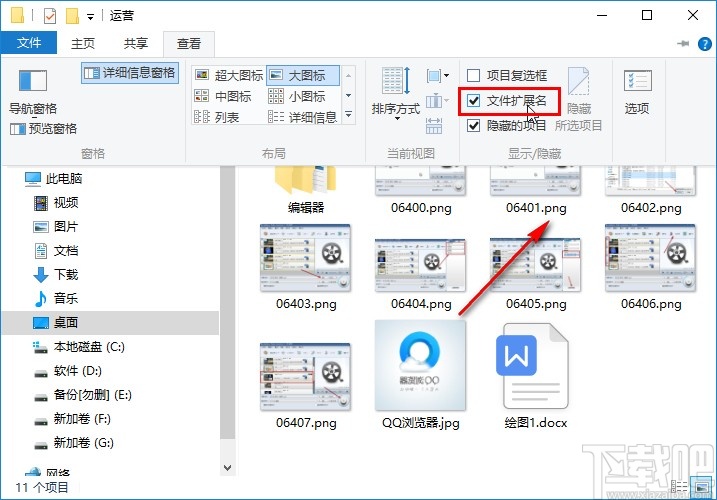Choose 列表 layout
Viewport: 717px width, 500px height.
(217, 117)
